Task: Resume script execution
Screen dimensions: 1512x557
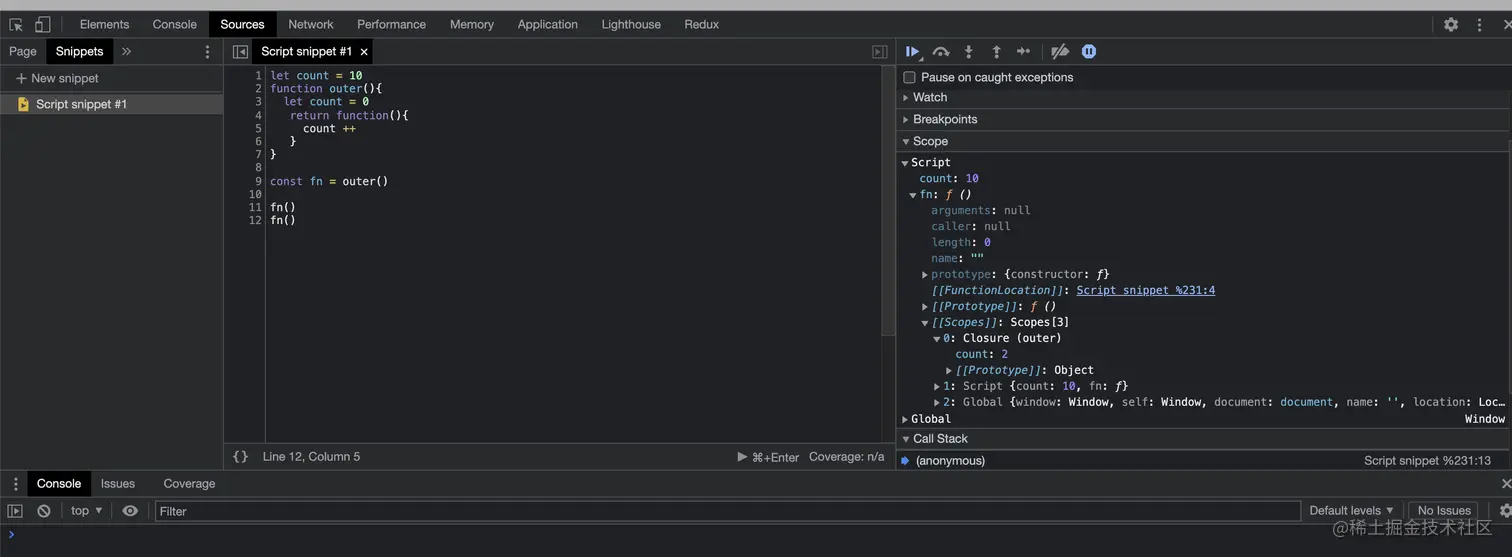Action: [x=913, y=52]
